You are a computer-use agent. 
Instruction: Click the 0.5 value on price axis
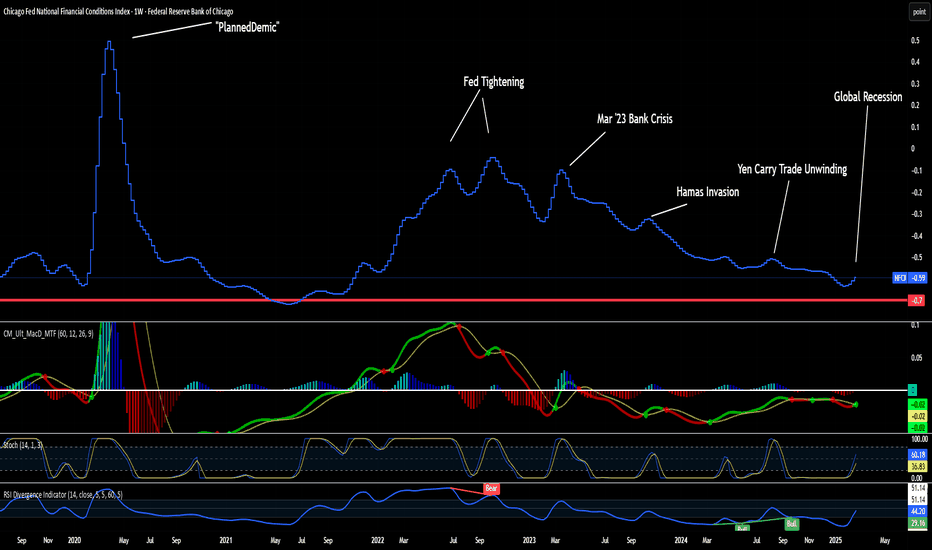point(915,40)
